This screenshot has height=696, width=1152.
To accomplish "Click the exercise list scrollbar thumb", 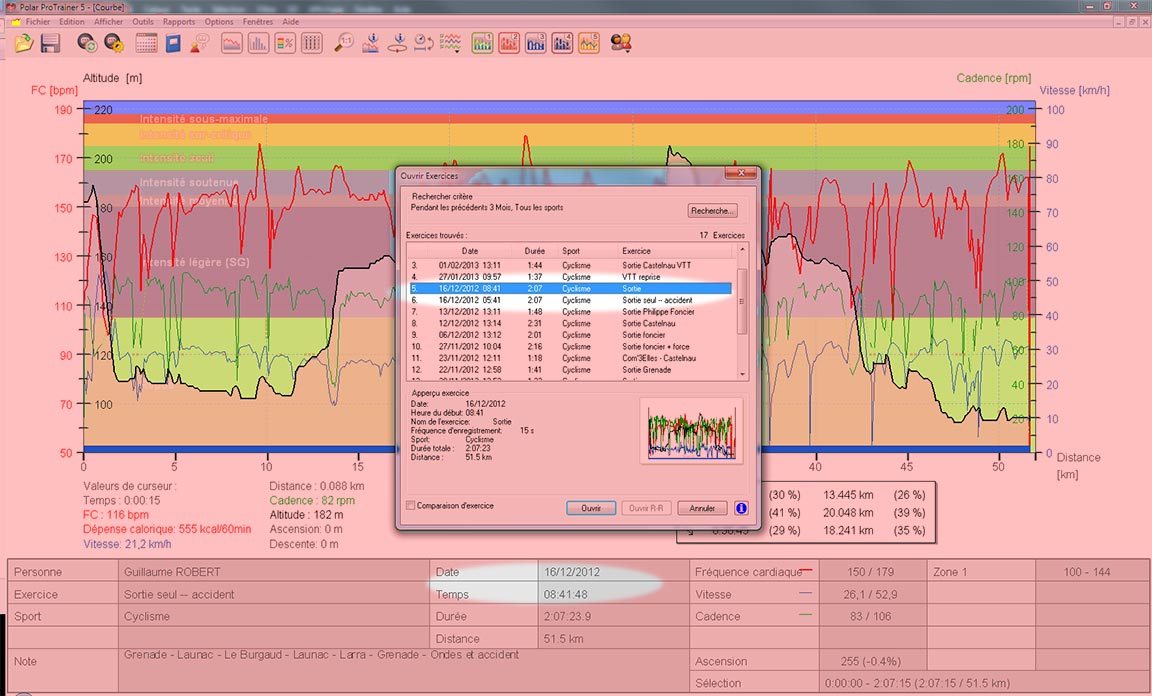I will tap(742, 301).
